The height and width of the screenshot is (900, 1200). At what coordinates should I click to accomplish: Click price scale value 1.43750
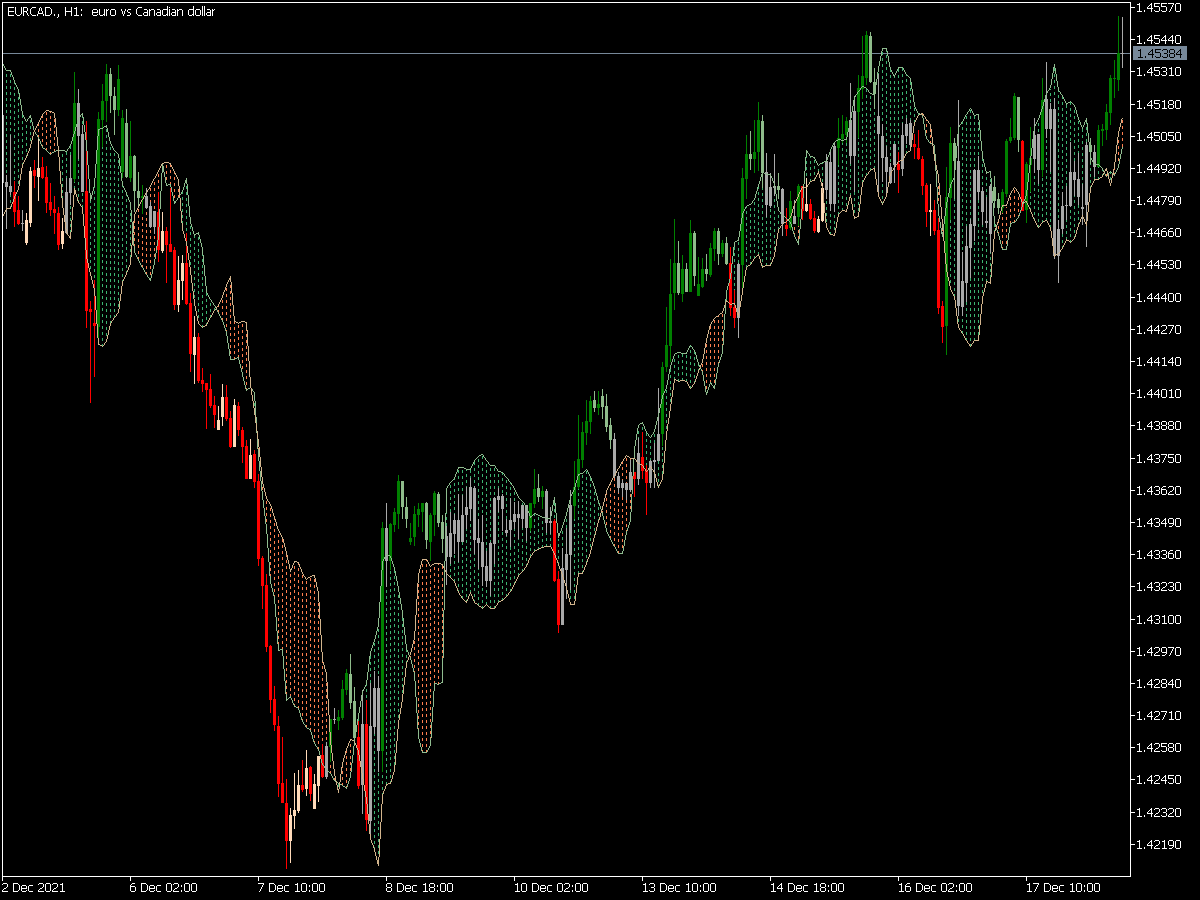coord(1159,458)
